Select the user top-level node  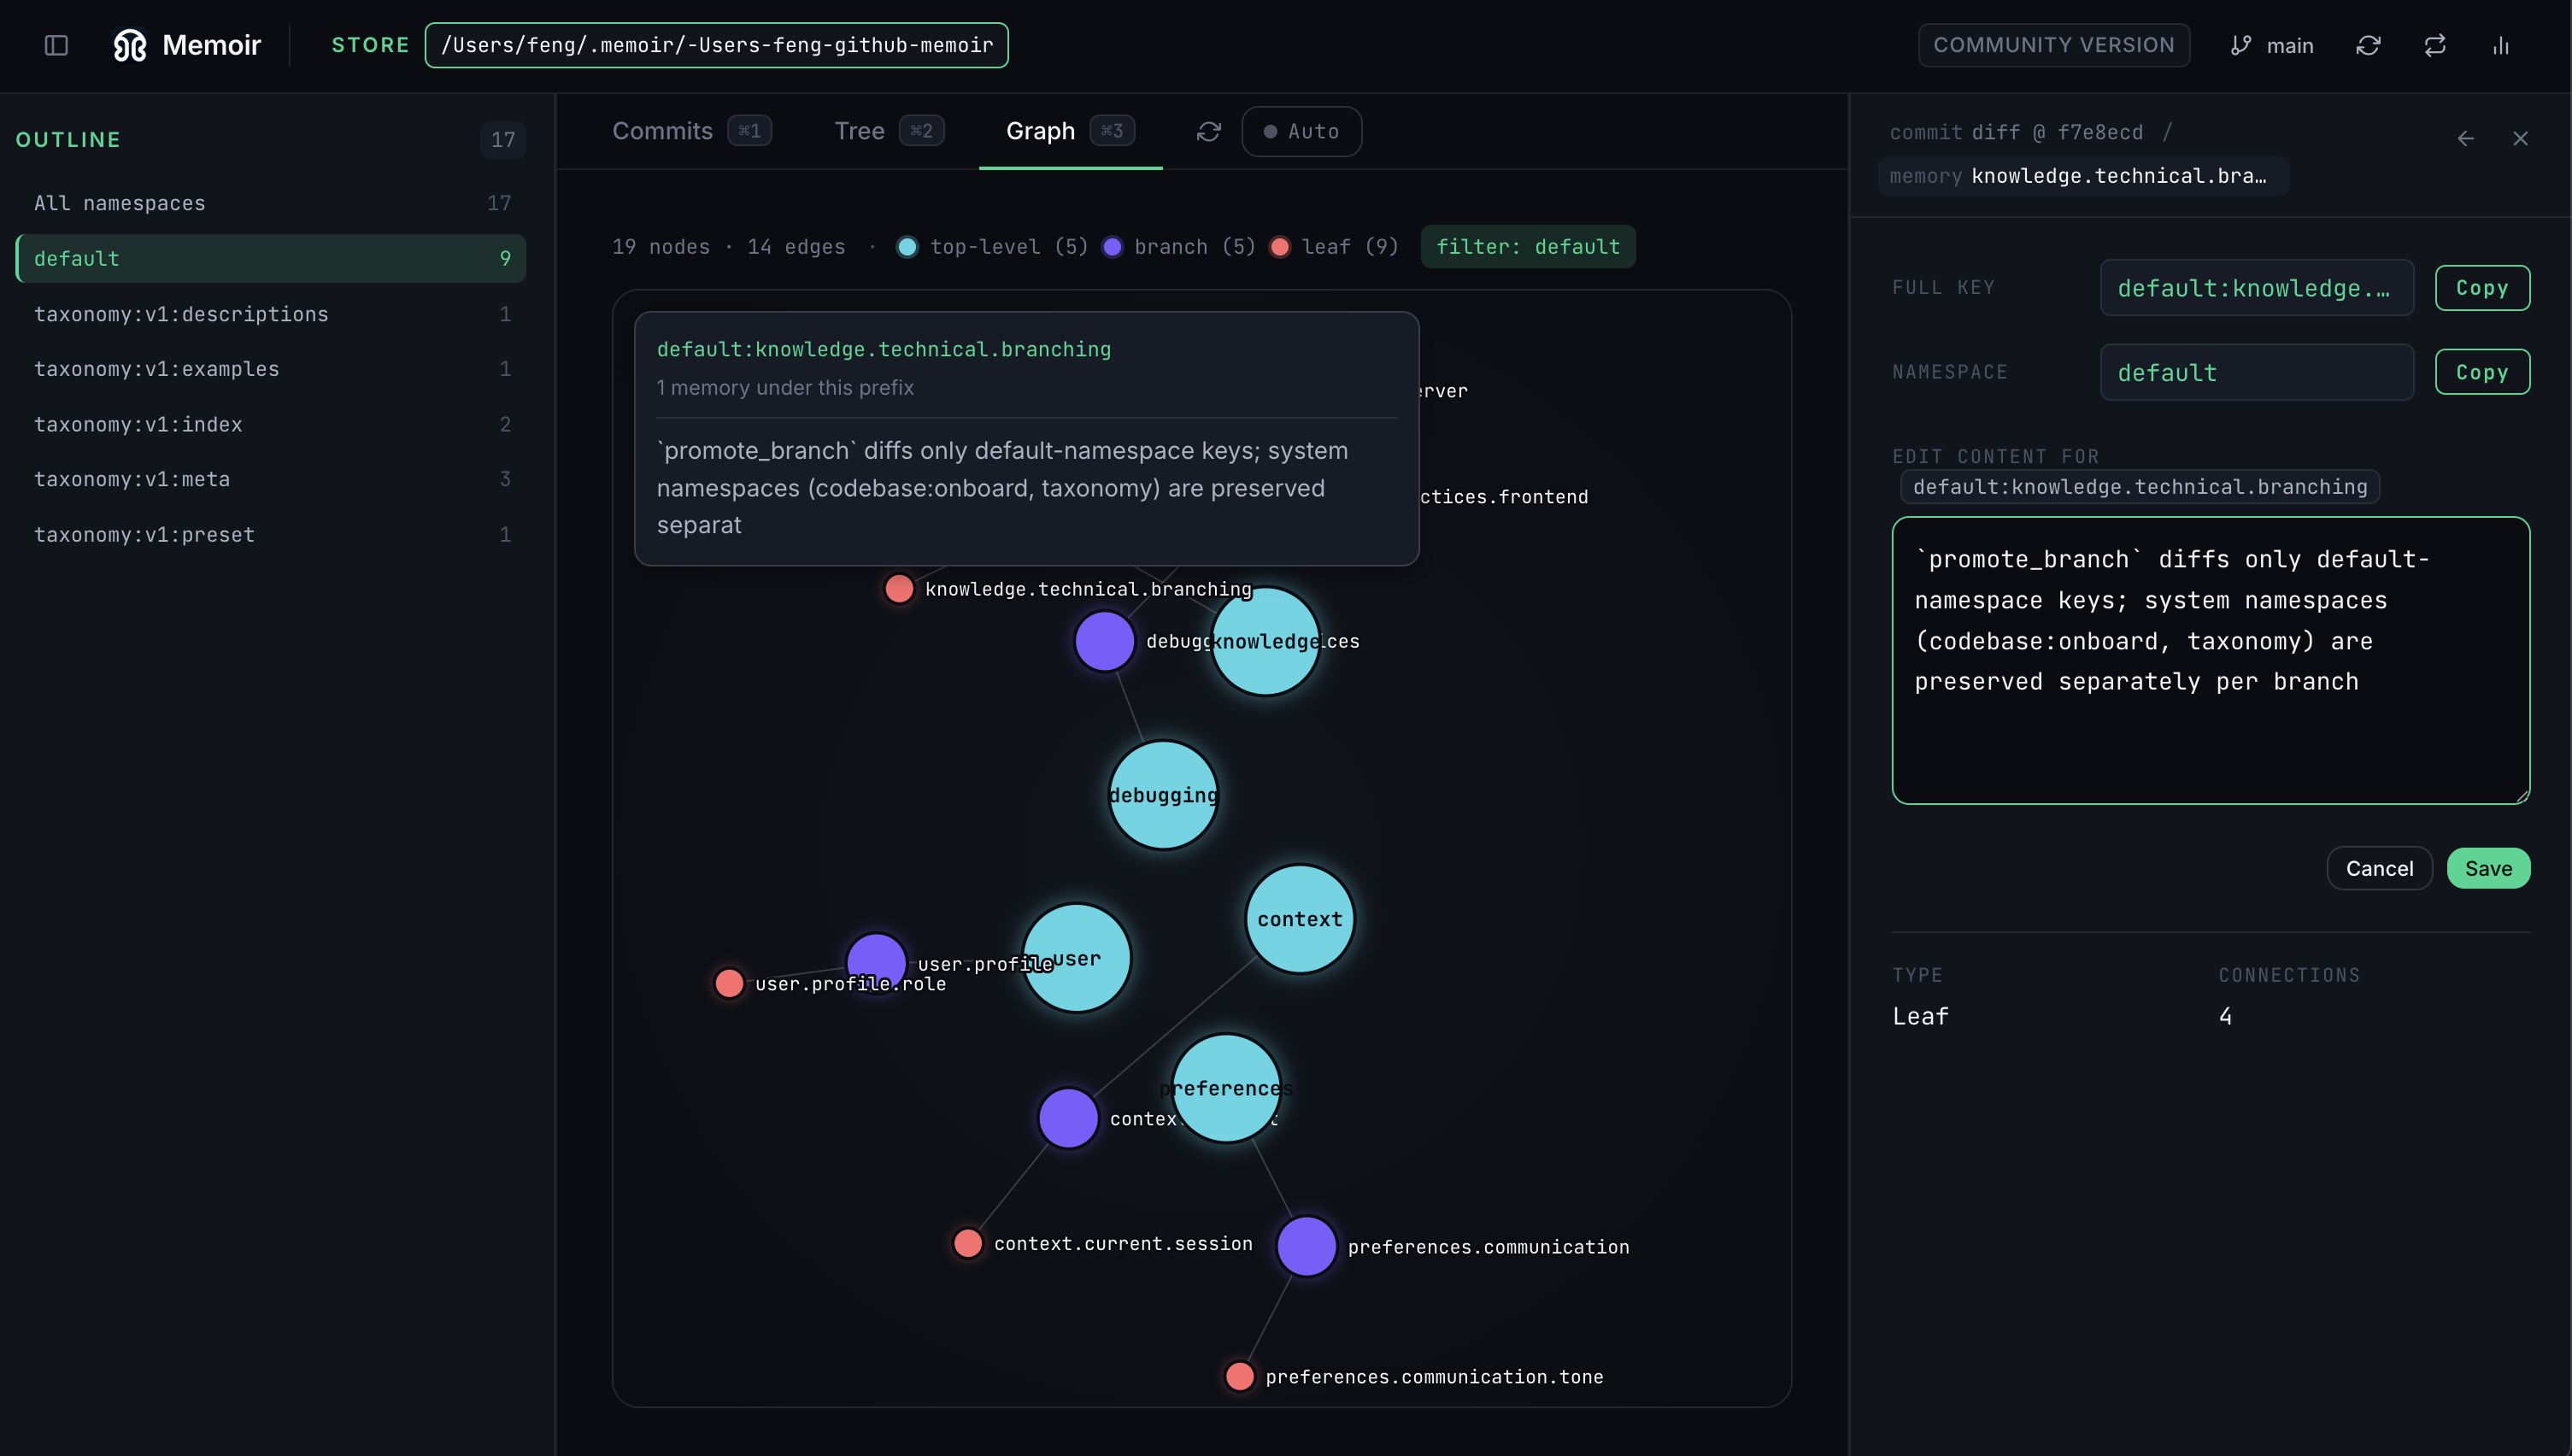(x=1076, y=958)
